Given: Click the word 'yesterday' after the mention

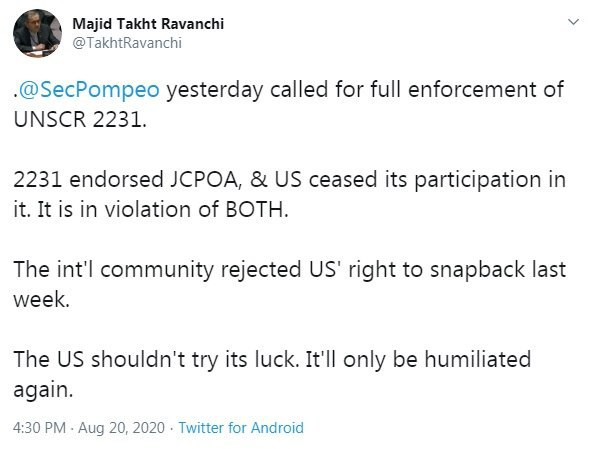Looking at the screenshot, I should 215,90.
